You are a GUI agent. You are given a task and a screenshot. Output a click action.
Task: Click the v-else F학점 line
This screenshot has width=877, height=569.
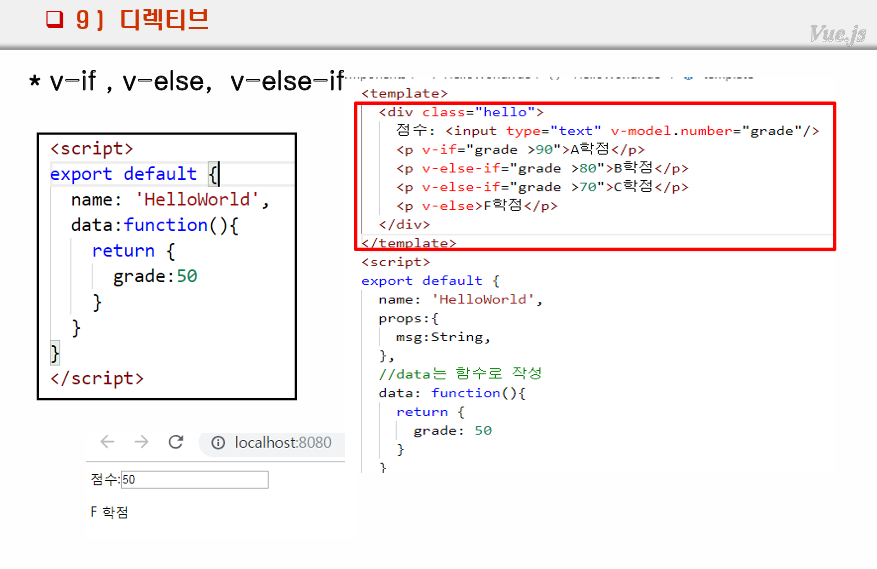click(x=477, y=206)
